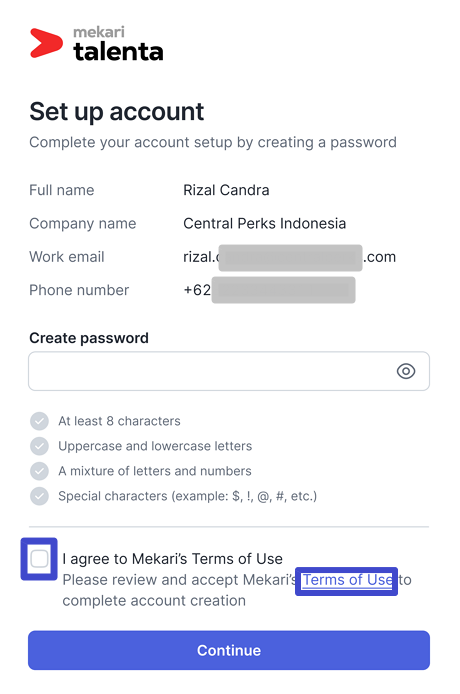Click check icon beside Special characters rule
This screenshot has height=694, width=460.
[x=39, y=496]
